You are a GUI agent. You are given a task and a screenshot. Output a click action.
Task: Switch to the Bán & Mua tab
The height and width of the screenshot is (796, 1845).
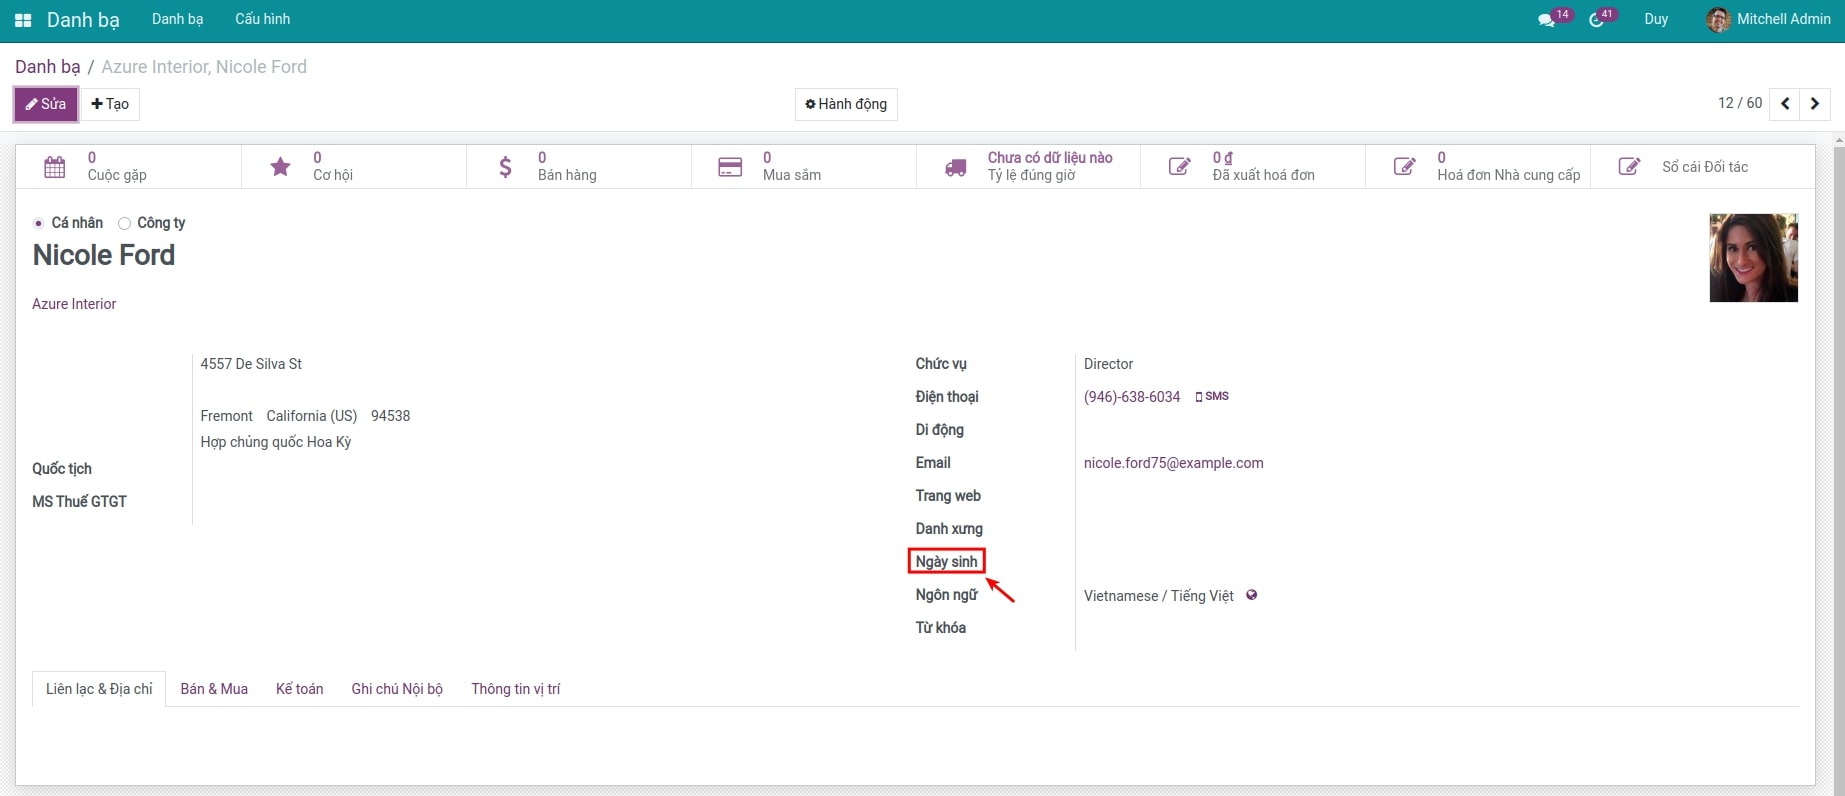tap(214, 689)
